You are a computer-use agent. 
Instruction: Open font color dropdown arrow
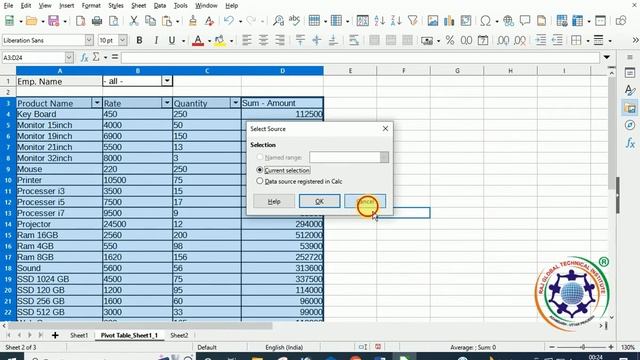point(209,41)
